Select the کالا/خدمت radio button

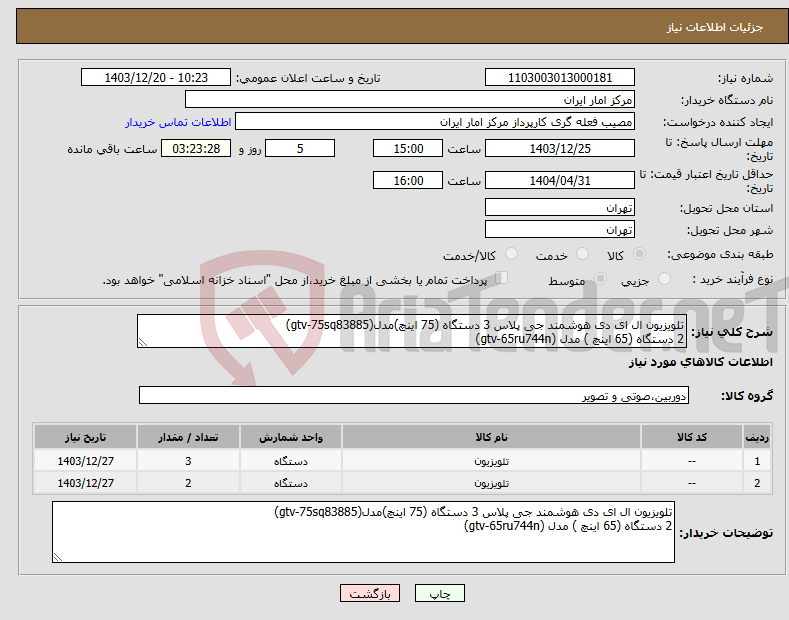(x=511, y=254)
